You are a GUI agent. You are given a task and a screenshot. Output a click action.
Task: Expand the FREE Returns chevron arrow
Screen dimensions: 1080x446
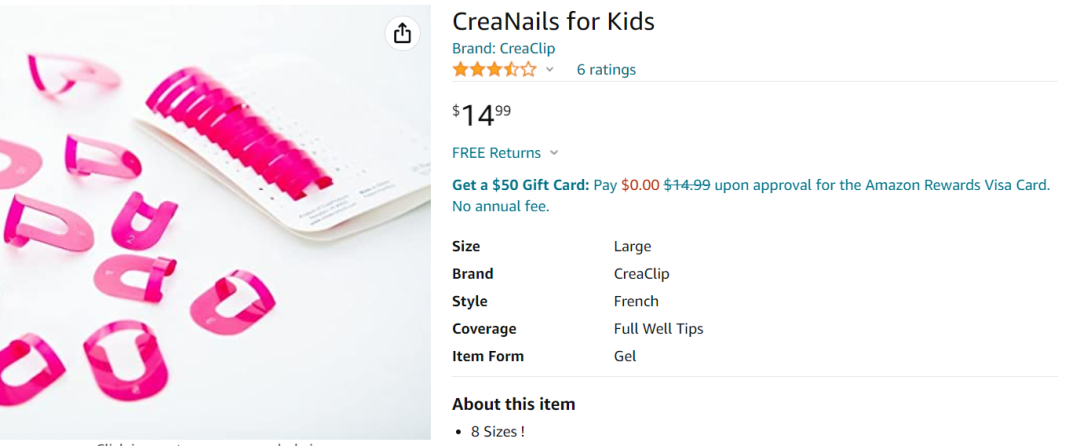554,153
